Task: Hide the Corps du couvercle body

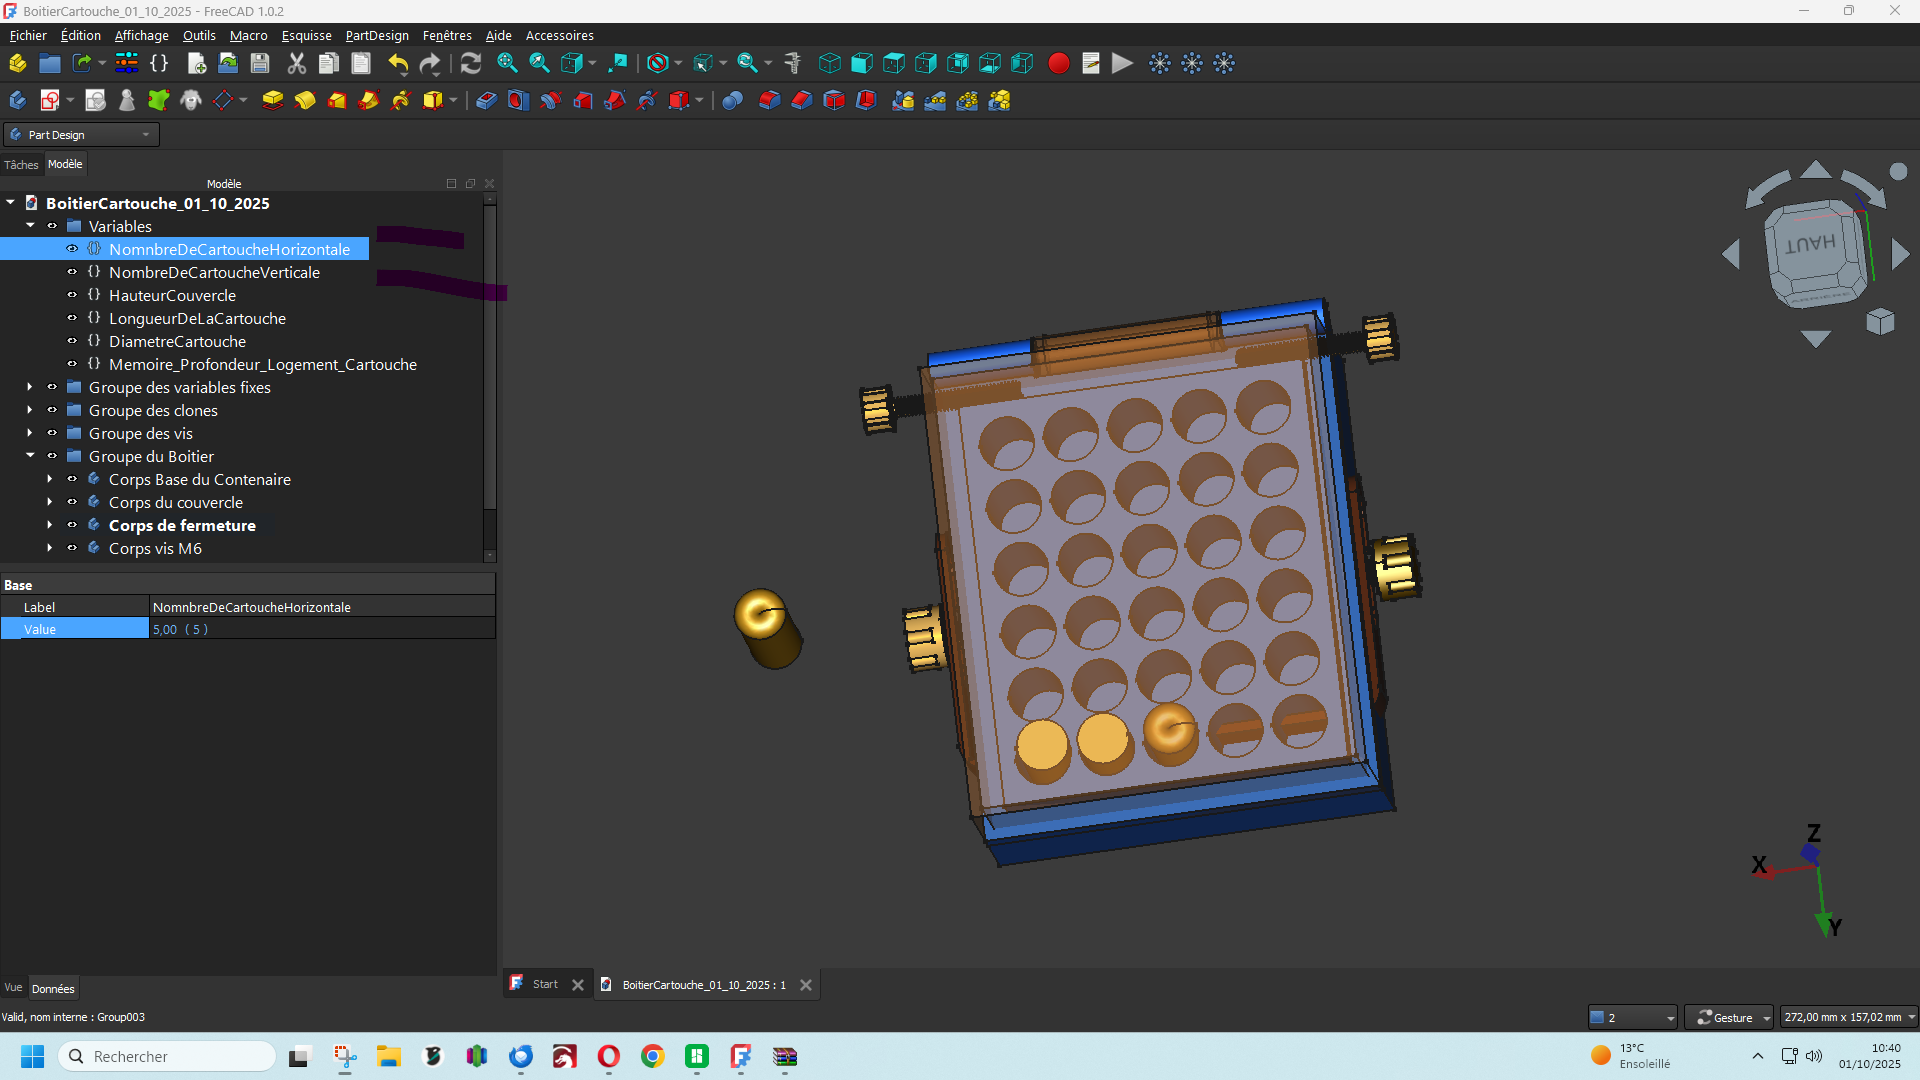Action: click(72, 502)
